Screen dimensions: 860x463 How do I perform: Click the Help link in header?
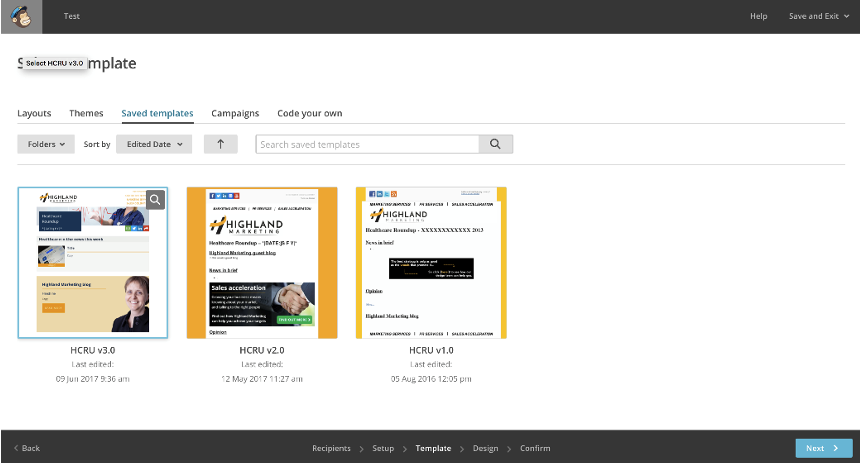758,16
